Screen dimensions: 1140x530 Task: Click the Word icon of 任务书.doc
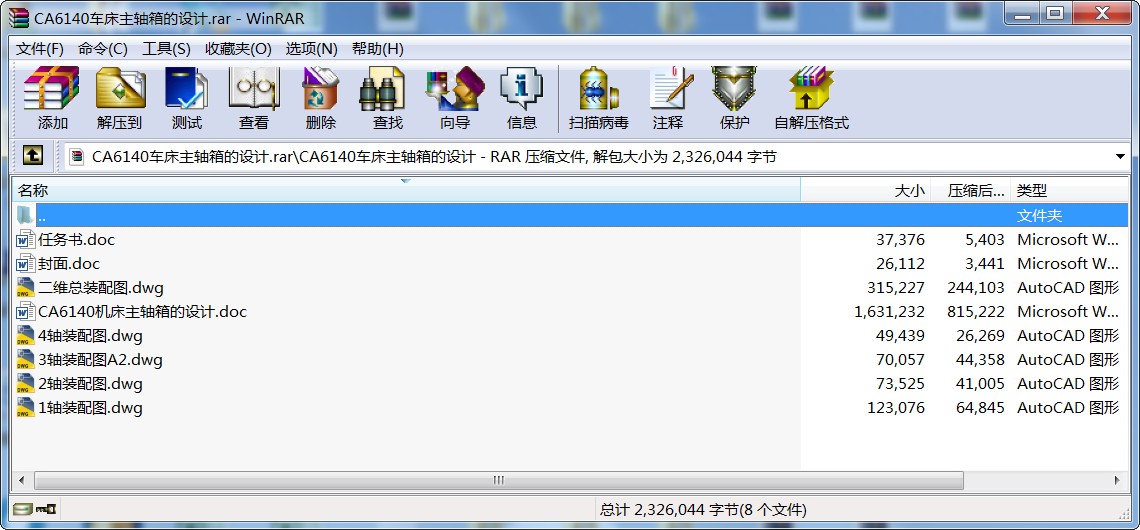point(25,239)
